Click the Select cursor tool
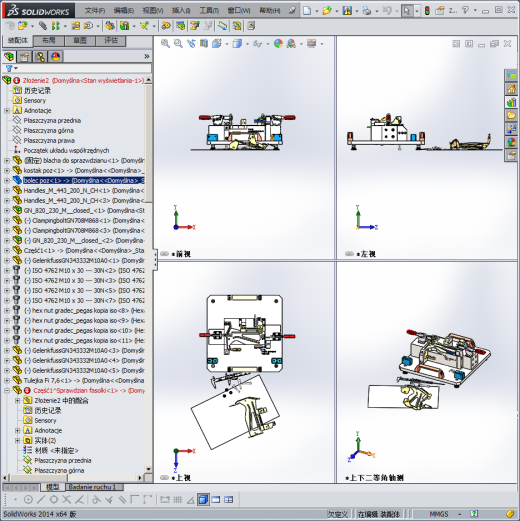 407,11
